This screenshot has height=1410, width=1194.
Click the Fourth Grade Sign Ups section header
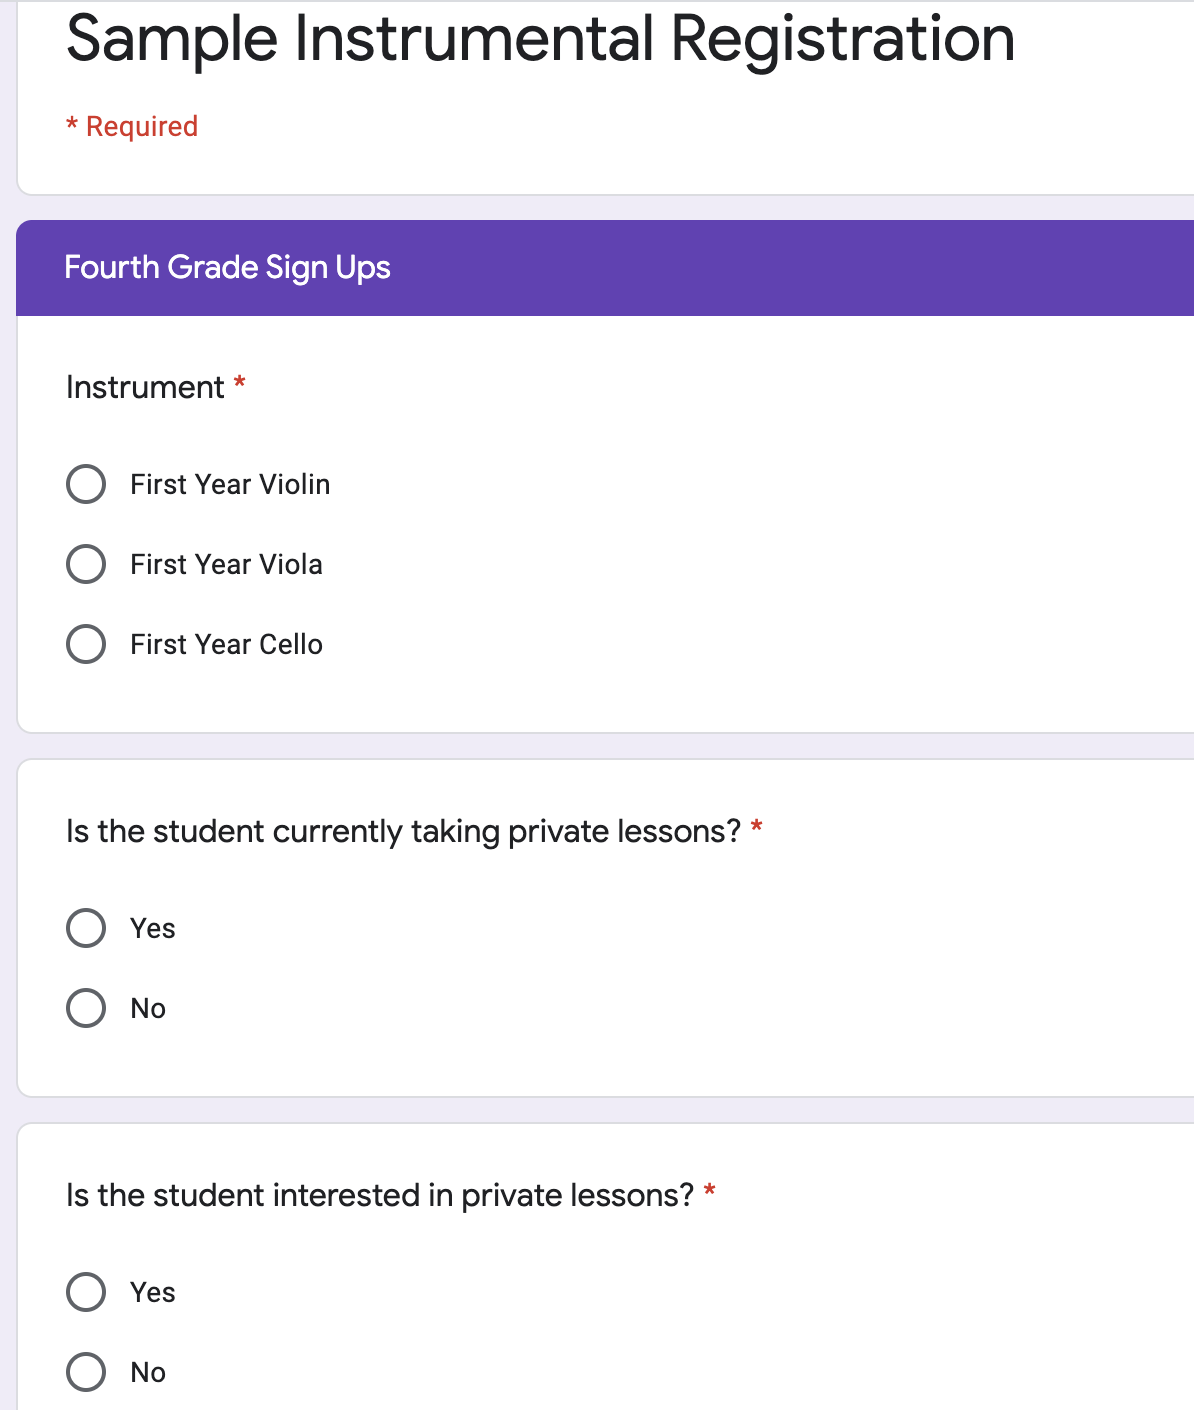pyautogui.click(x=227, y=267)
